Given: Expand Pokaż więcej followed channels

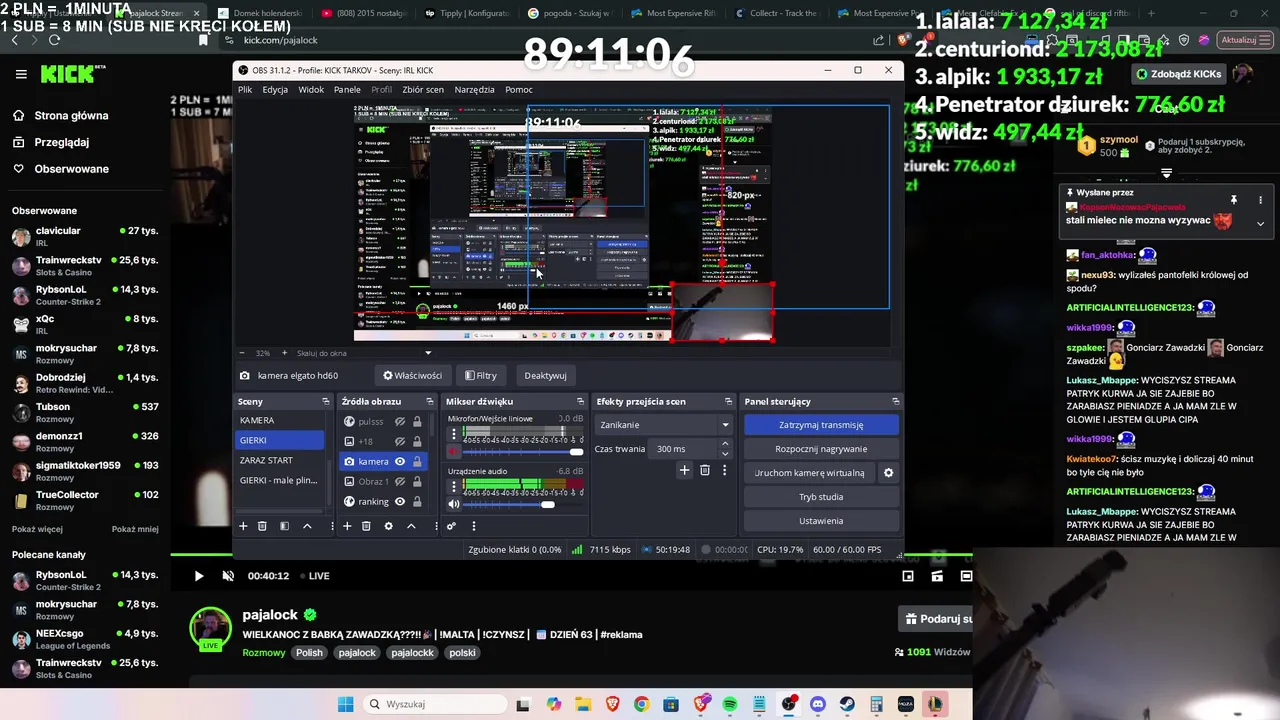Looking at the screenshot, I should coord(37,529).
